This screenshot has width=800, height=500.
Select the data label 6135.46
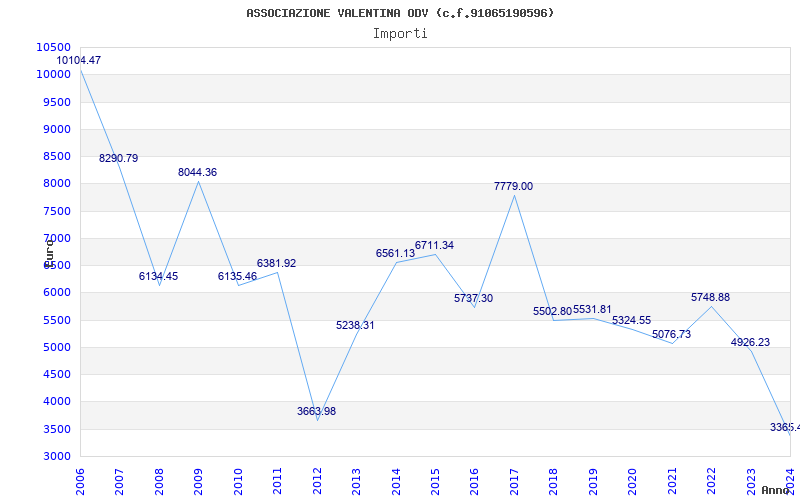[x=237, y=276]
